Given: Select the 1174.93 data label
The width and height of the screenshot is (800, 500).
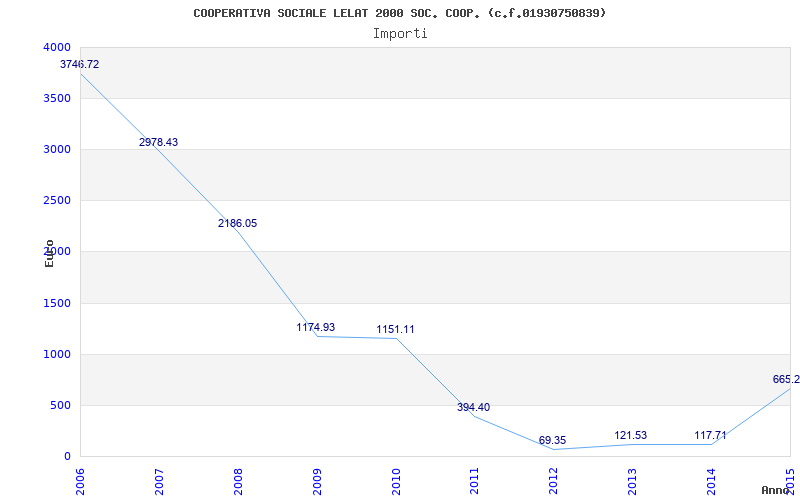Looking at the screenshot, I should point(316,327).
